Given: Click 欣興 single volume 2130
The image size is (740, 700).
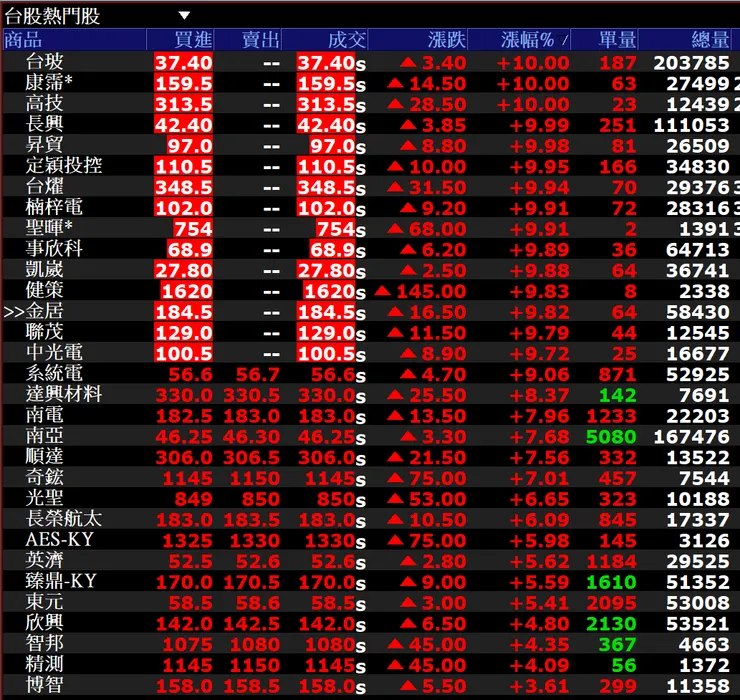Looking at the screenshot, I should (x=611, y=624).
